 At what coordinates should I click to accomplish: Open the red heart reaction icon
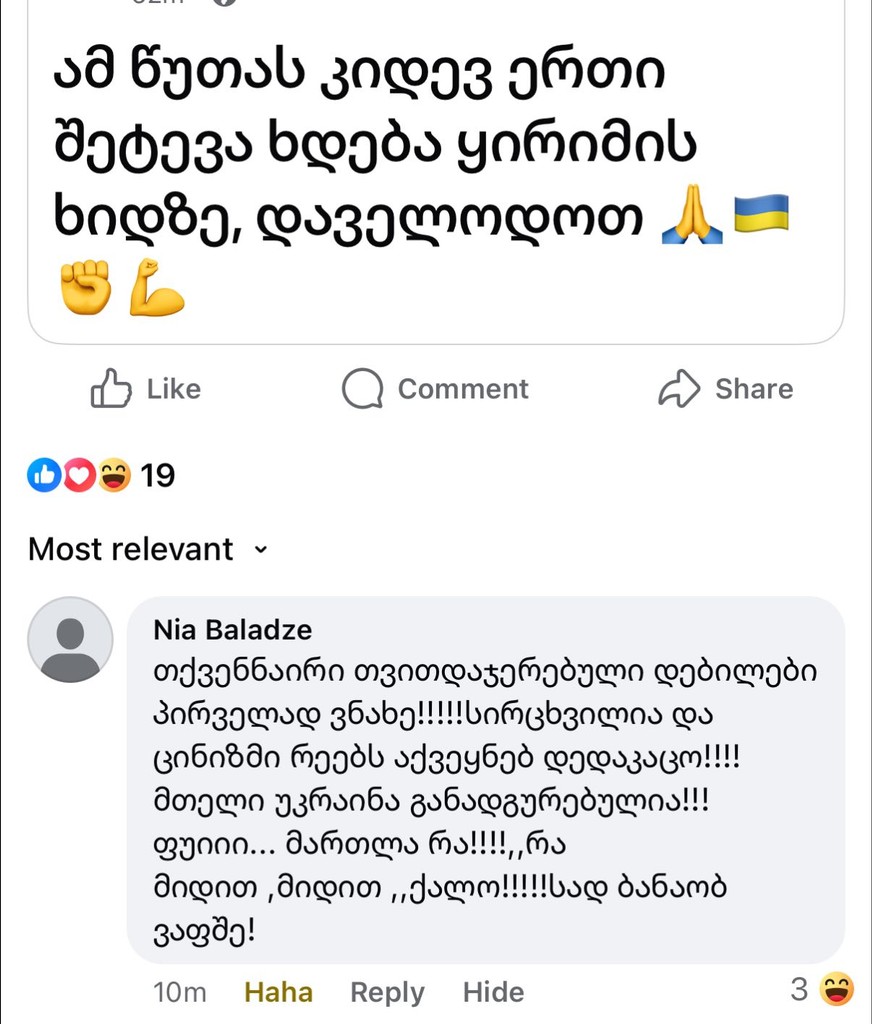(x=79, y=475)
